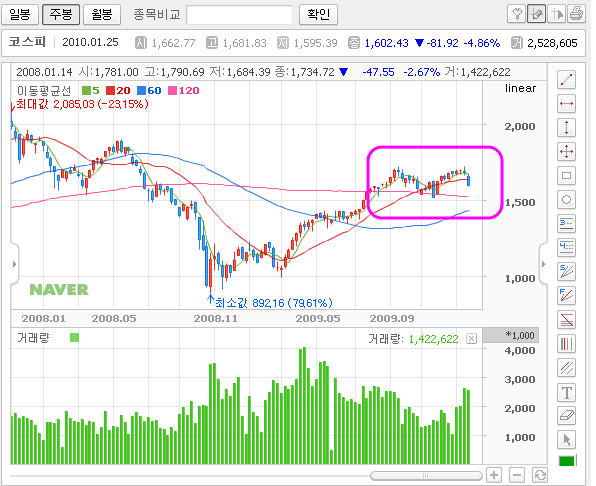This screenshot has width=596, height=486.
Task: Select the Fibonacci fan F tool
Action: pos(566,296)
